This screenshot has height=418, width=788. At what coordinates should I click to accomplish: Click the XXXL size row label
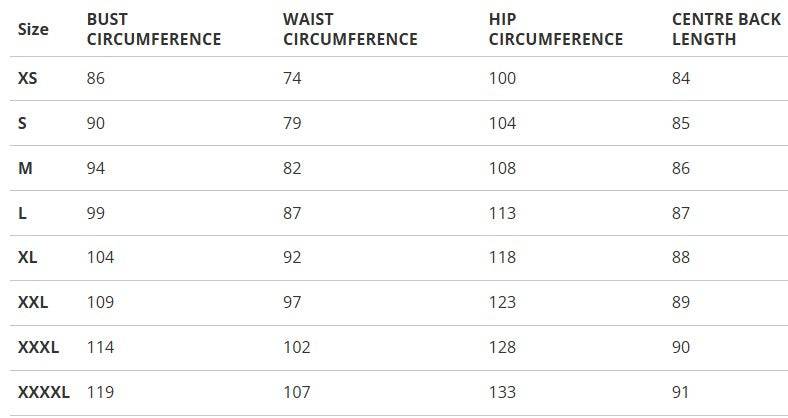point(39,347)
